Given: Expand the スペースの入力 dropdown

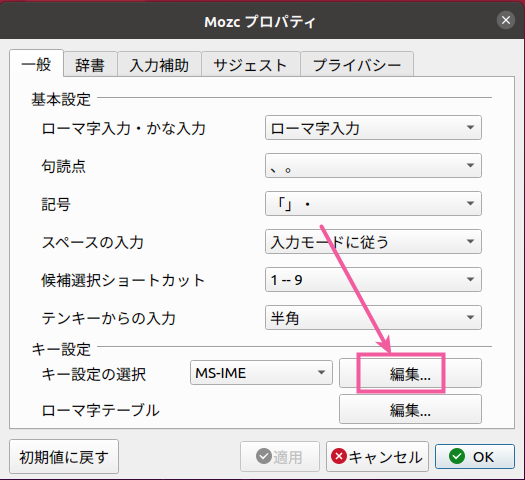Looking at the screenshot, I should pos(373,241).
